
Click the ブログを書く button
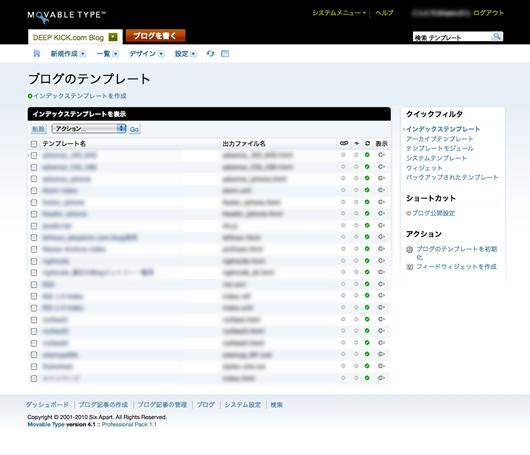(155, 36)
